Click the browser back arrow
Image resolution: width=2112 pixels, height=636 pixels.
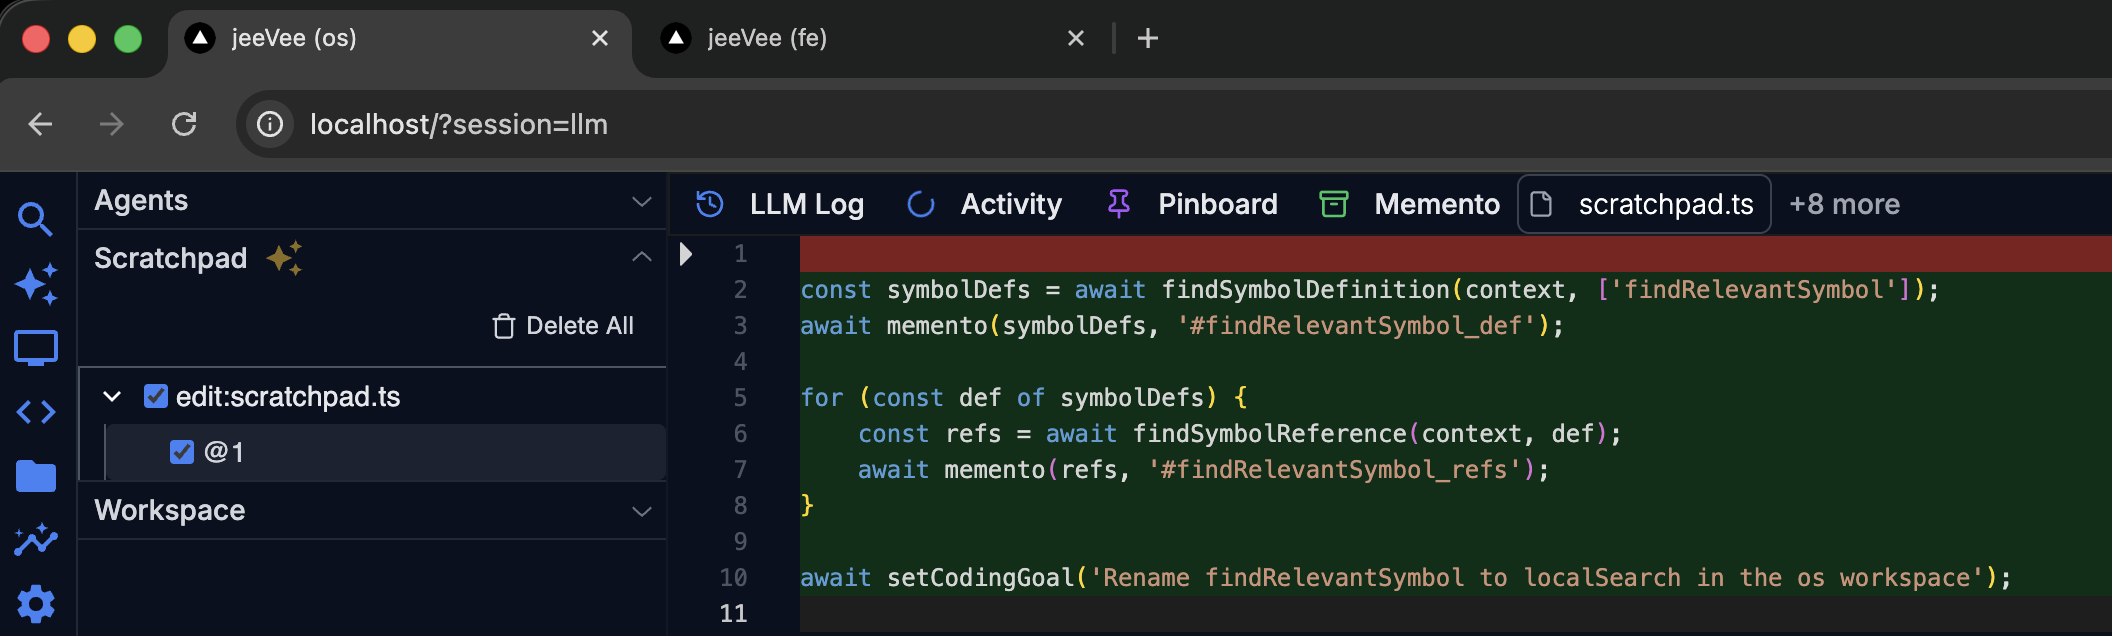coord(41,124)
